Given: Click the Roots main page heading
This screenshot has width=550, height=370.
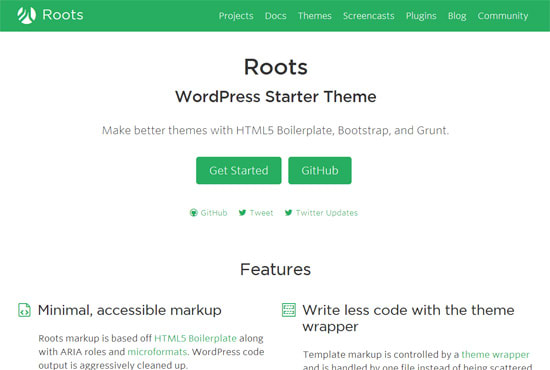Looking at the screenshot, I should pos(276,67).
